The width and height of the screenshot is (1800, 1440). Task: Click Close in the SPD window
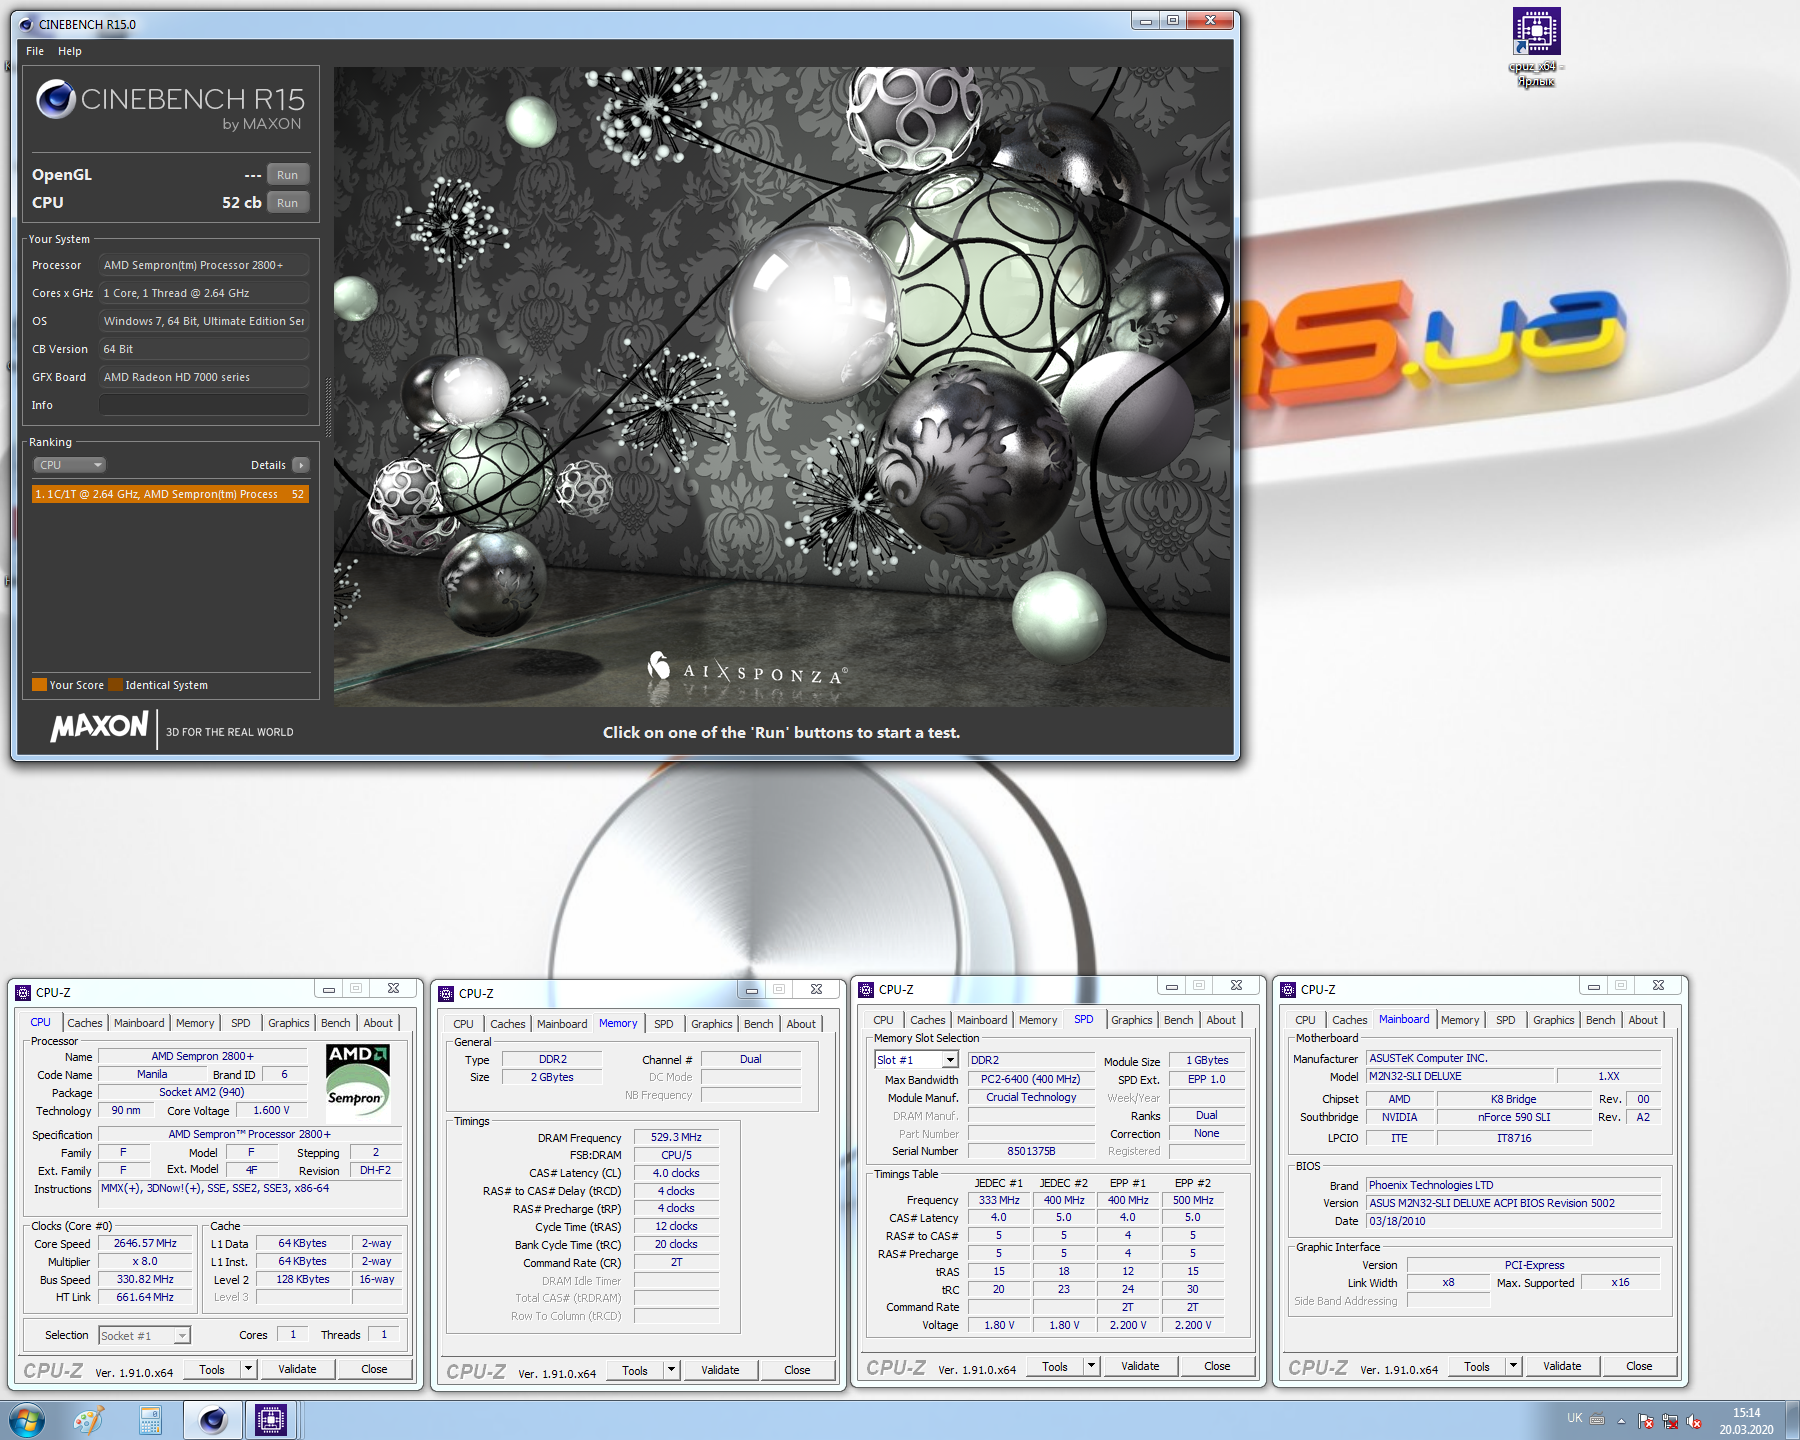click(1217, 1366)
